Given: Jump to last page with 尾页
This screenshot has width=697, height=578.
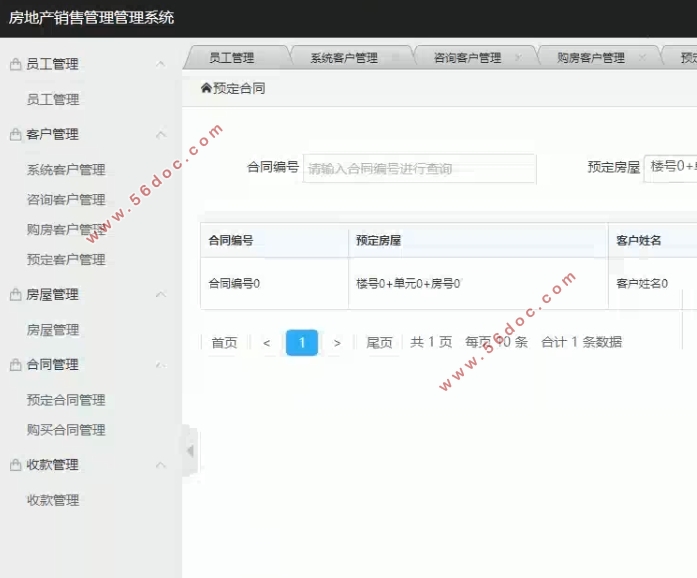Looking at the screenshot, I should (x=379, y=342).
